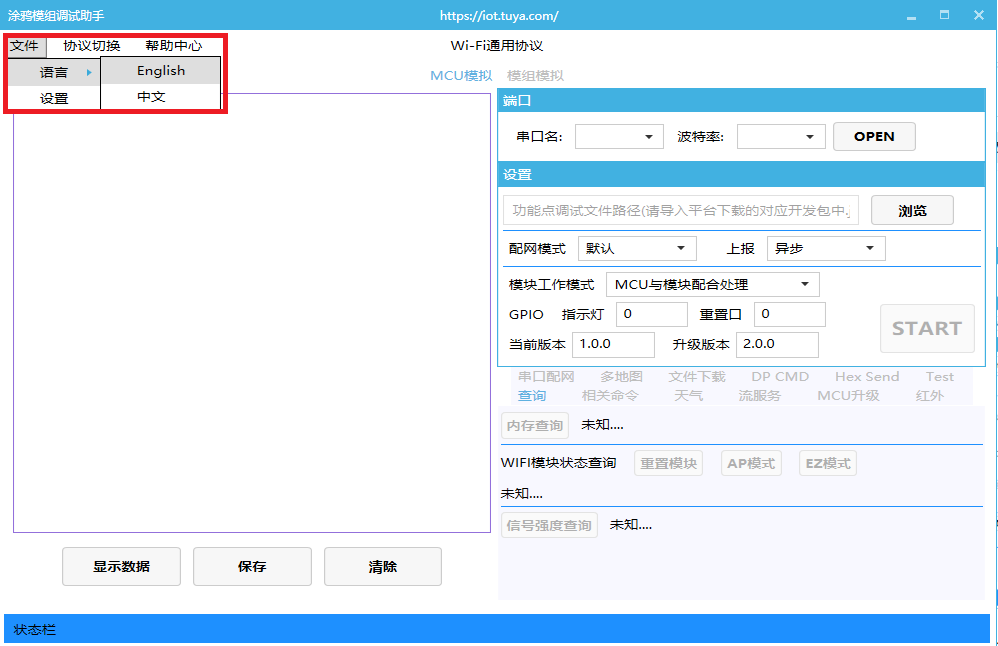
Task: Click the 功能点调试文件路径 input field
Action: (680, 211)
